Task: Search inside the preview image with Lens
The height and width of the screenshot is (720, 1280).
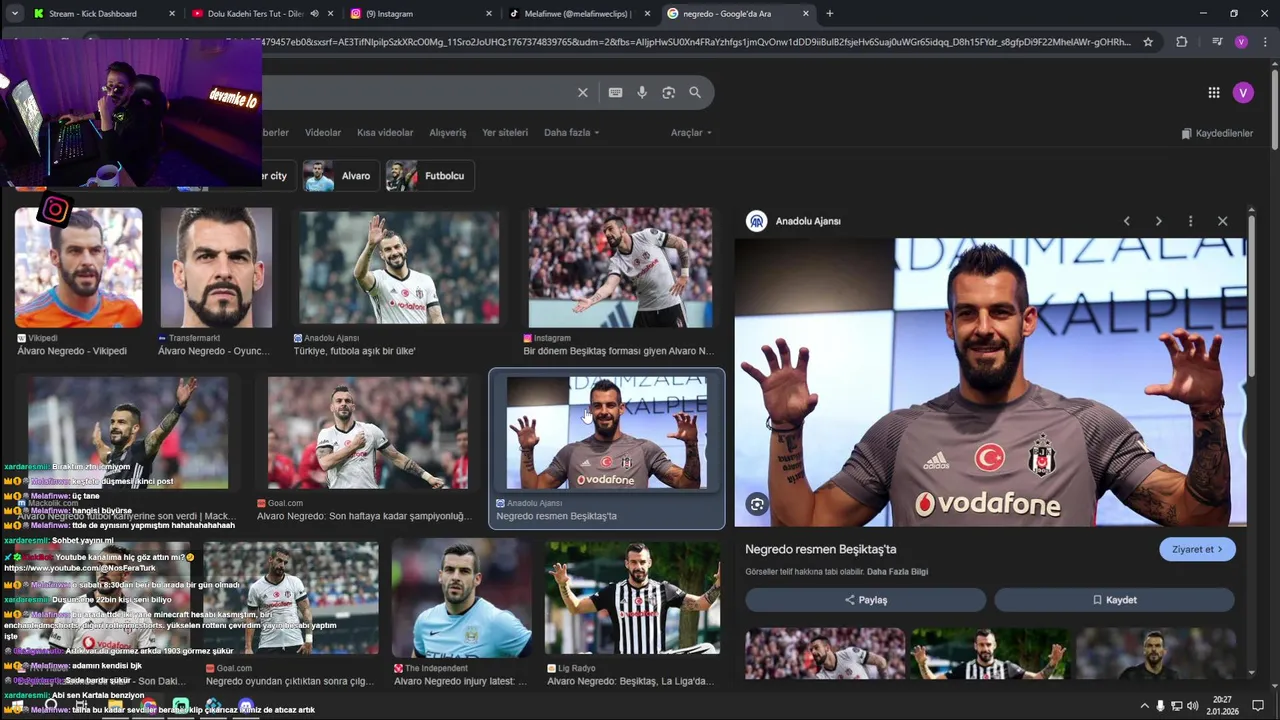Action: 757,505
